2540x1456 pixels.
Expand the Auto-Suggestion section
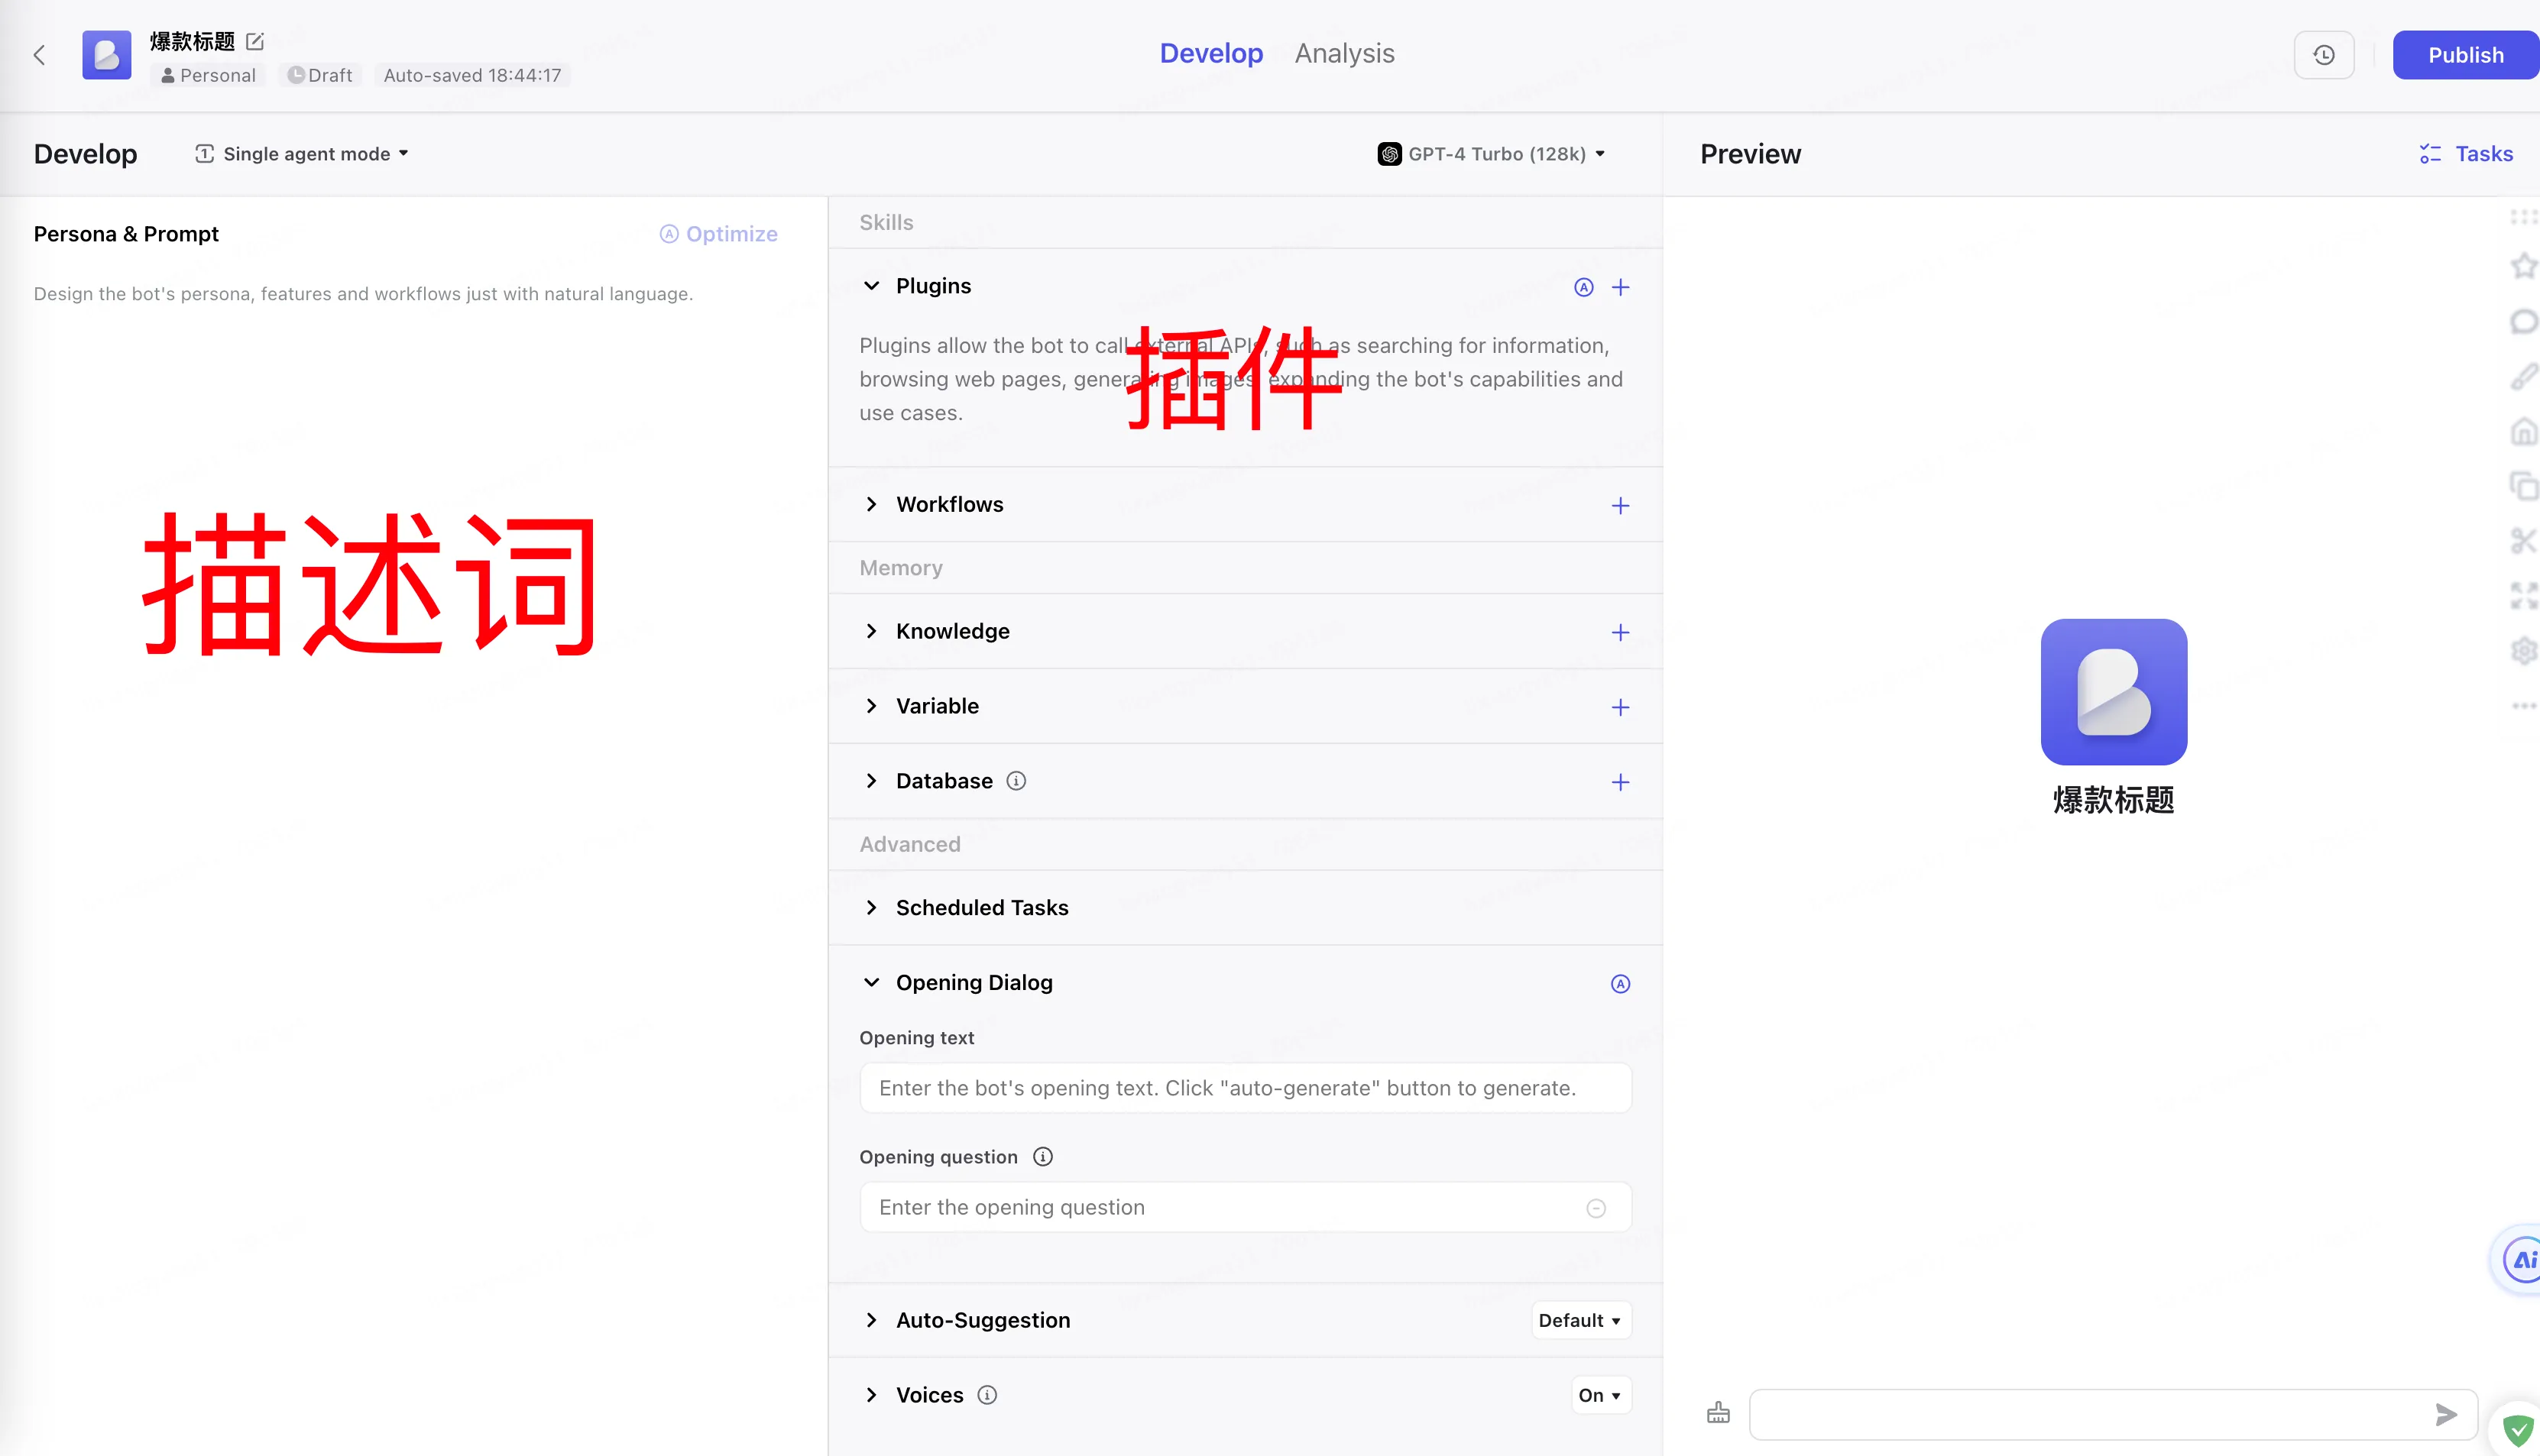[871, 1320]
